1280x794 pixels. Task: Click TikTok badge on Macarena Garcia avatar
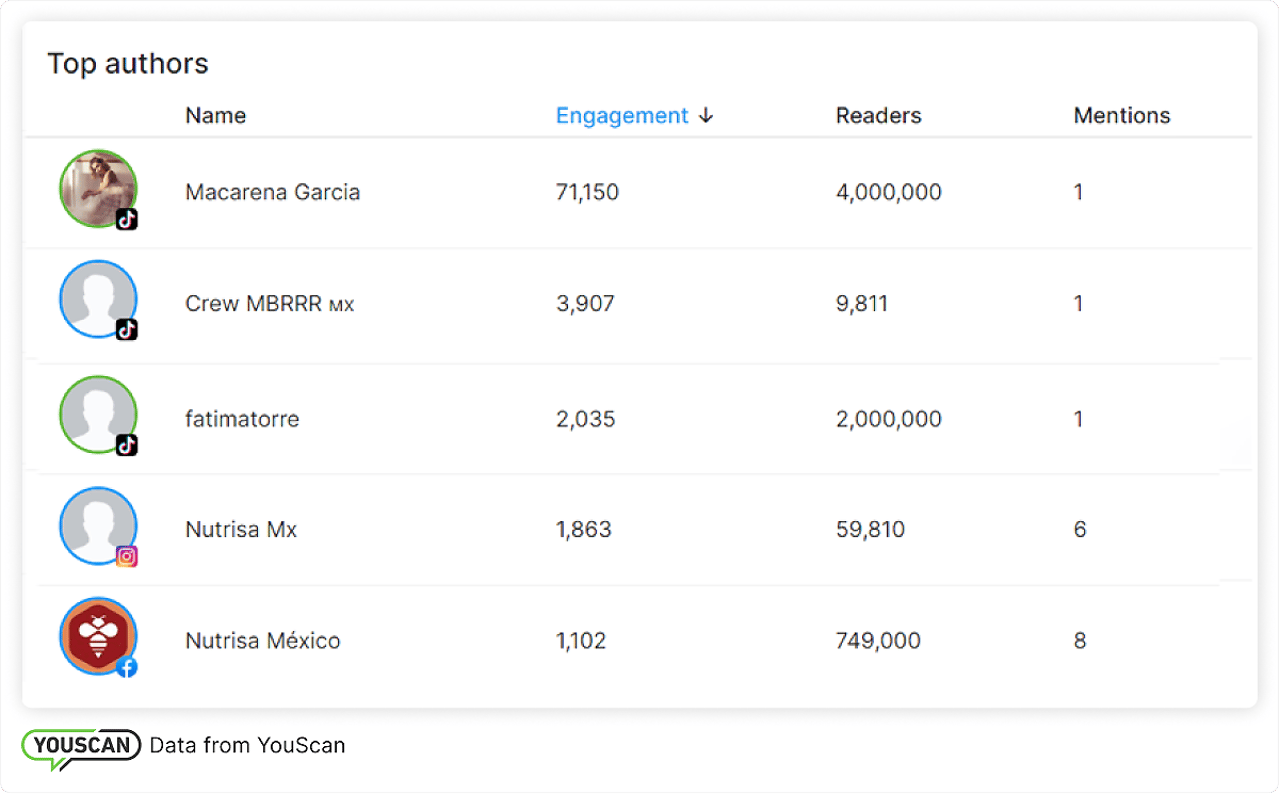click(126, 220)
